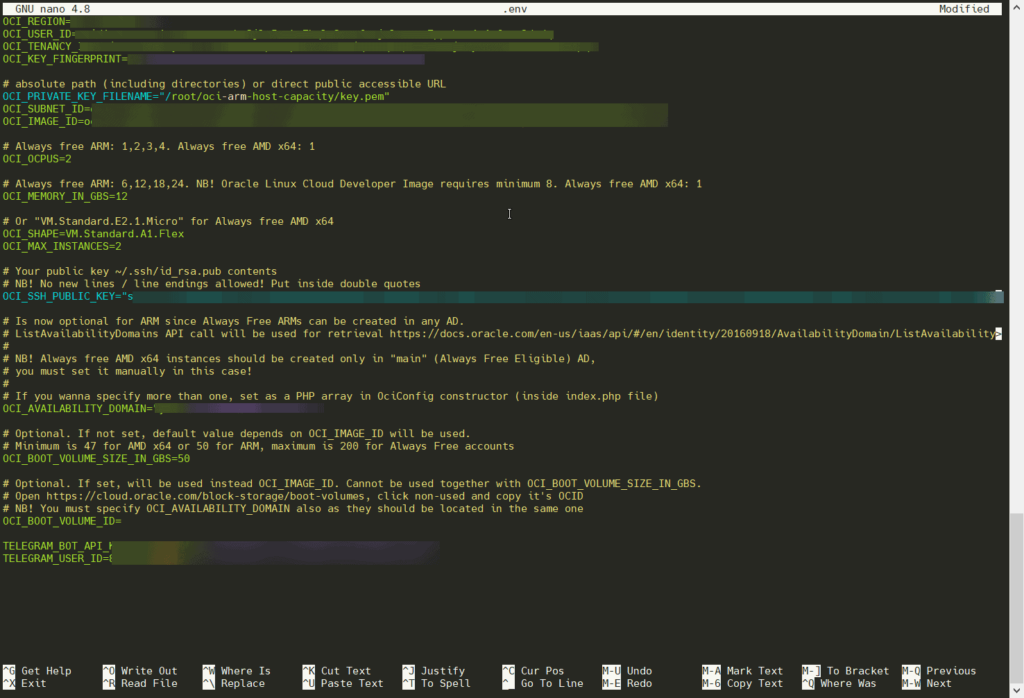Click the 'you must set it manually' comment
Screen dimensions: 1024x698
point(127,372)
